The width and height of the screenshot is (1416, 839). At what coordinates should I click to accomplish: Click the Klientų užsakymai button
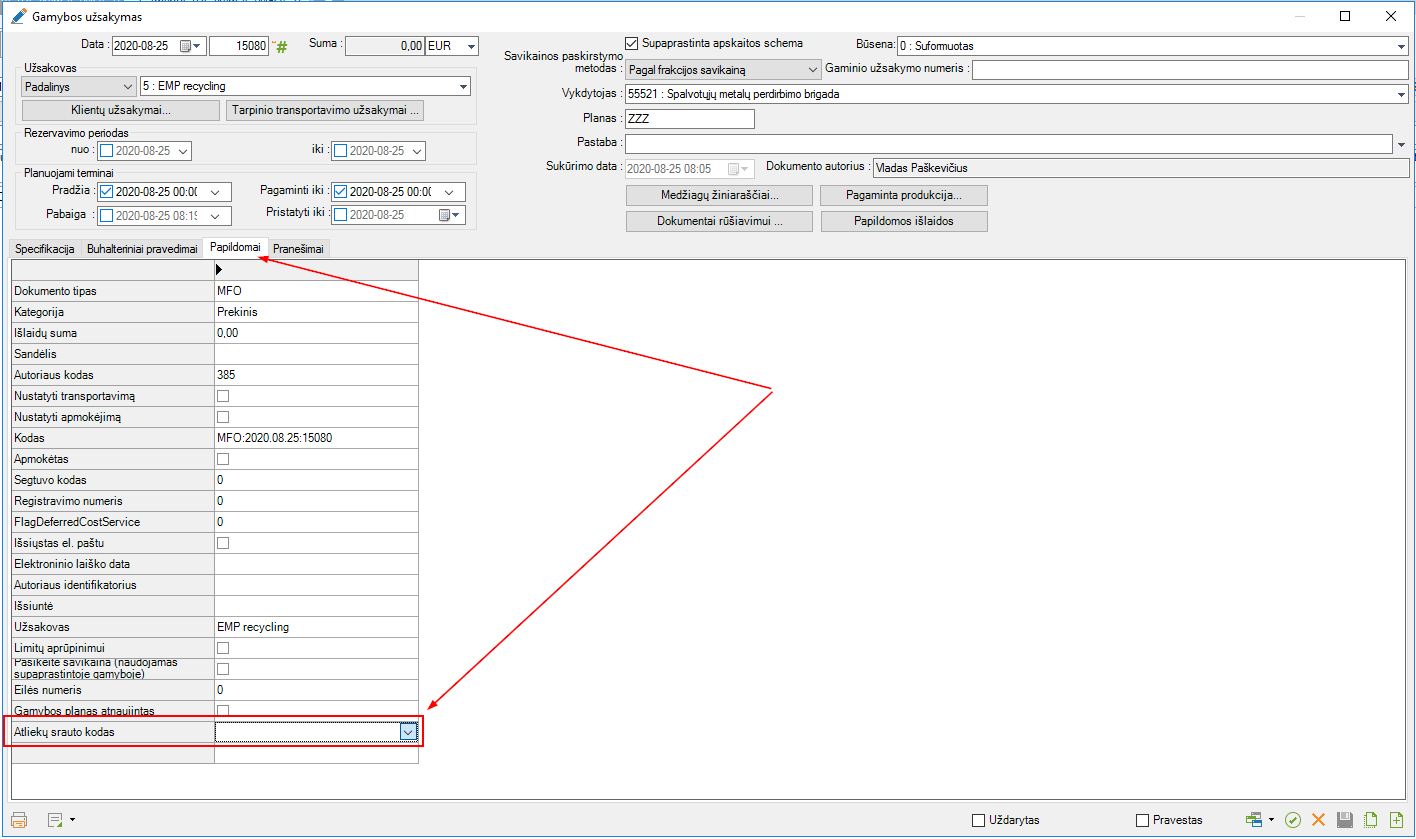pos(120,110)
